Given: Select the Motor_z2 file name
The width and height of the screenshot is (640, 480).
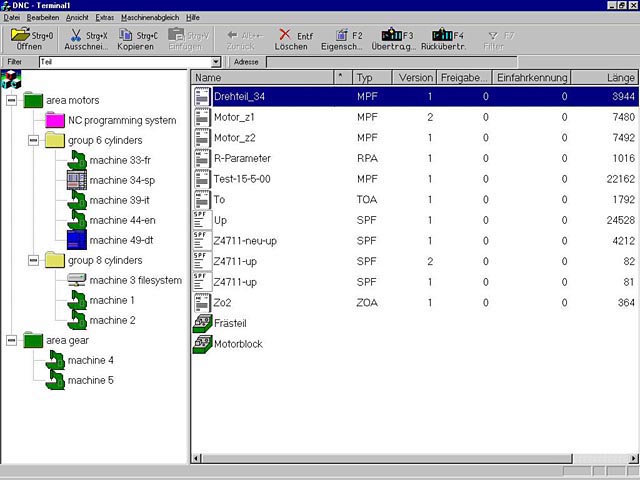Looking at the screenshot, I should tap(235, 138).
